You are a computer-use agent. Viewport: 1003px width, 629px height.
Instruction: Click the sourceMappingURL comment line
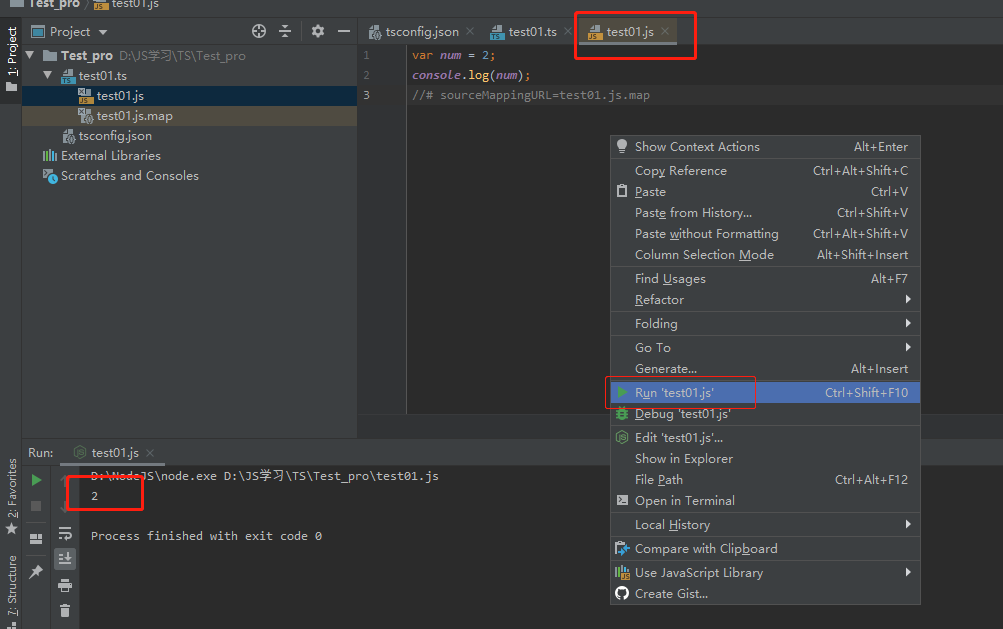[x=531, y=95]
